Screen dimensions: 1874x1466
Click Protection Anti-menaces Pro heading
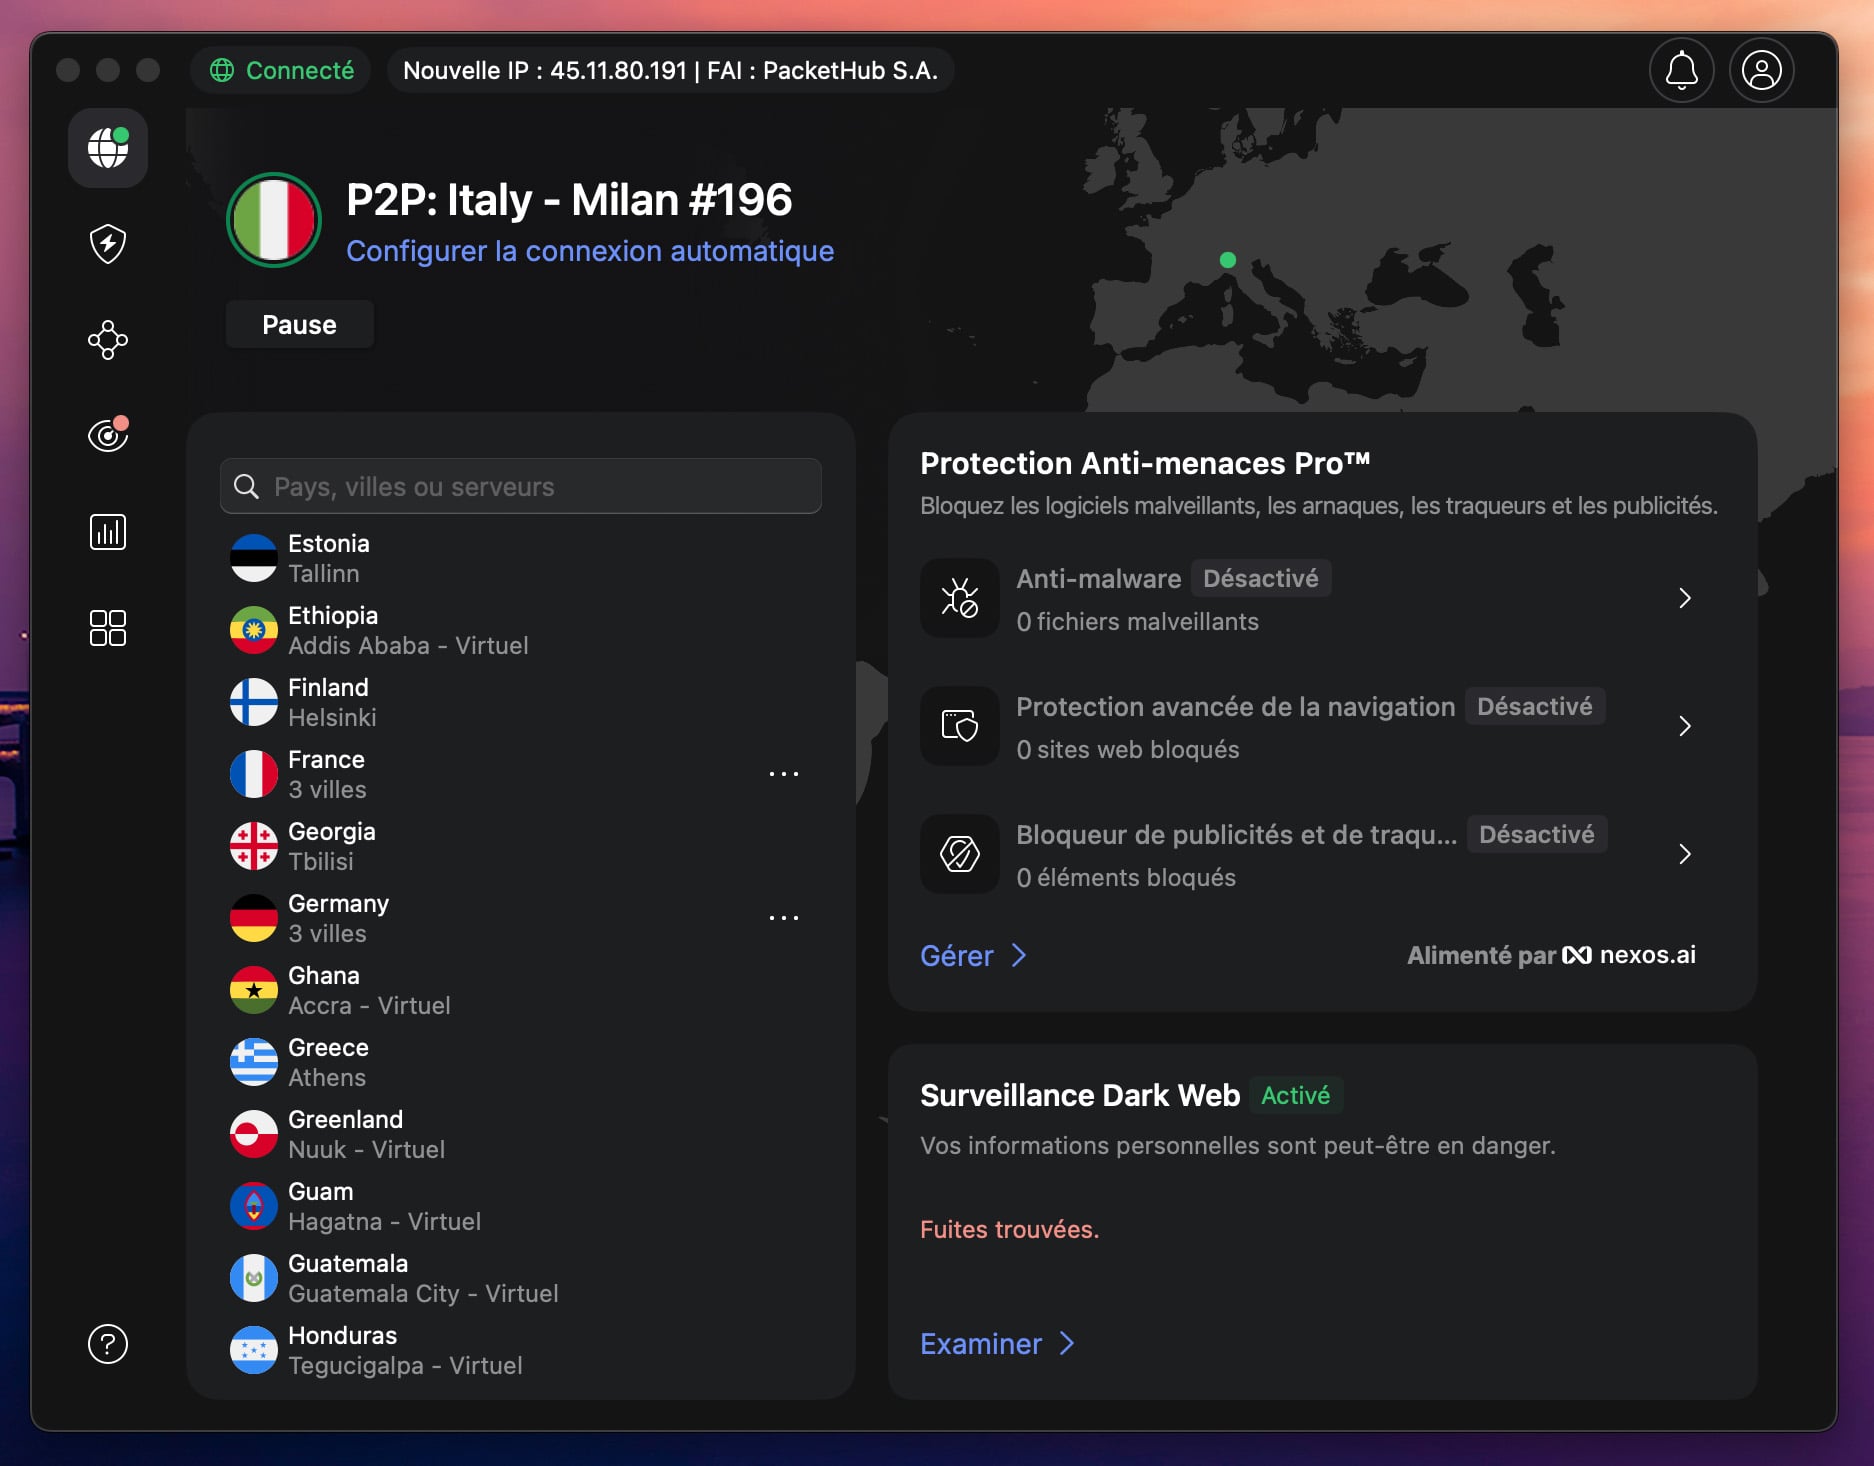coord(1145,463)
